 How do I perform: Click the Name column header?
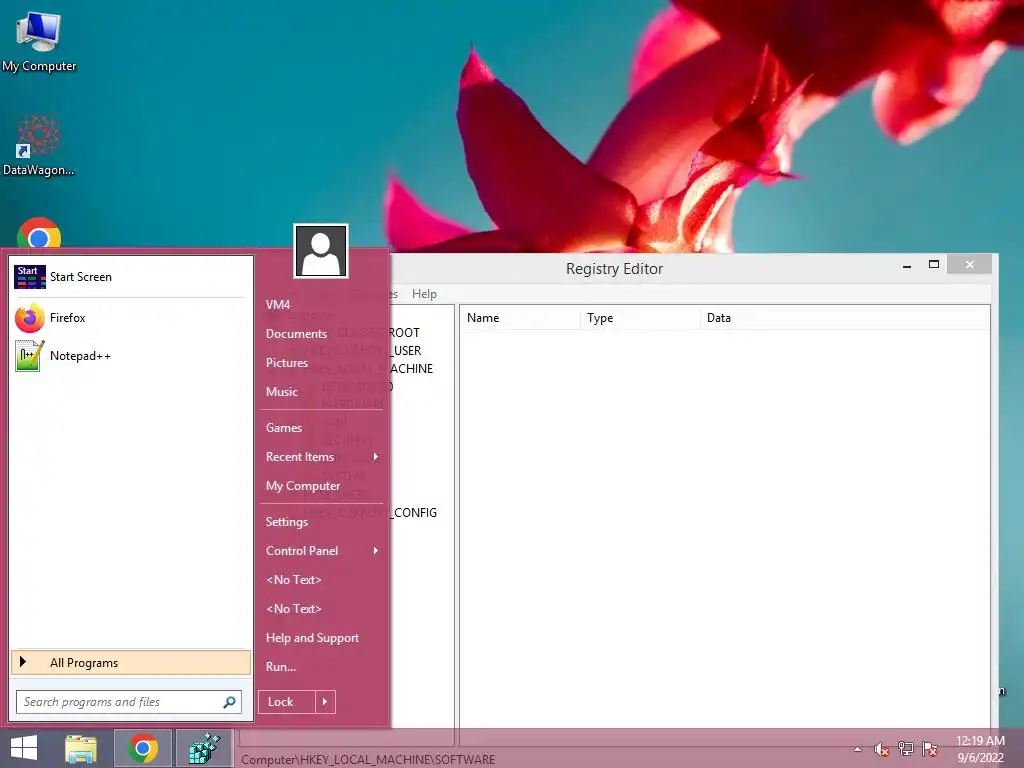click(x=520, y=318)
